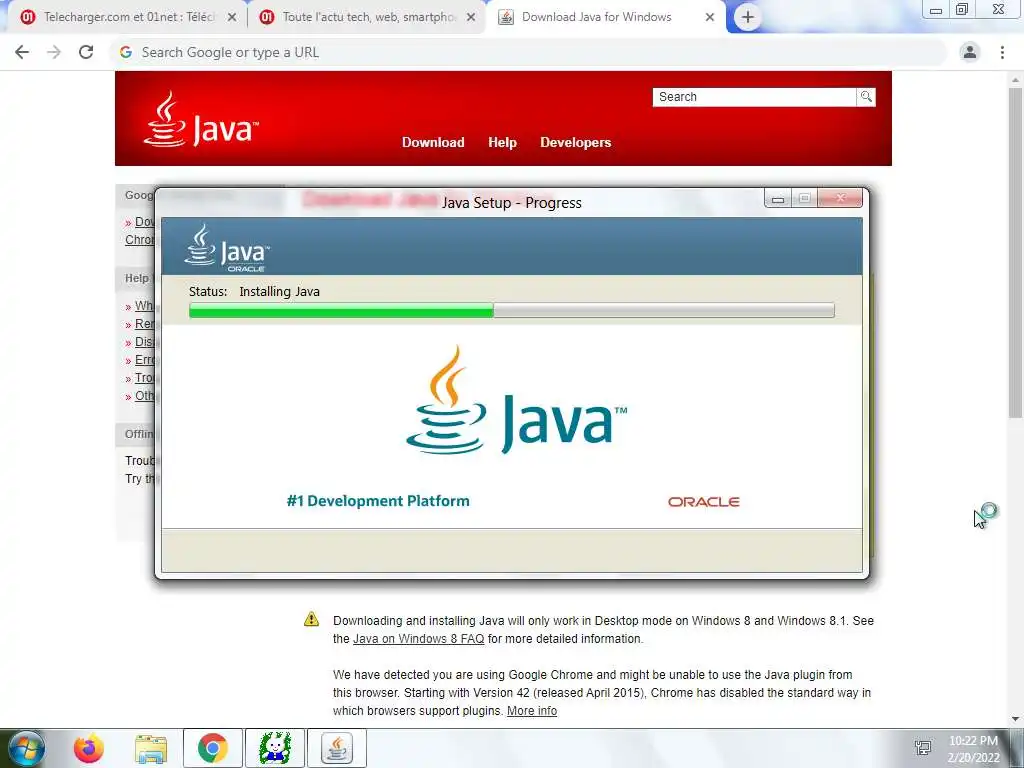Click the Java site search magnifier
The height and width of the screenshot is (768, 1024).
(x=866, y=97)
